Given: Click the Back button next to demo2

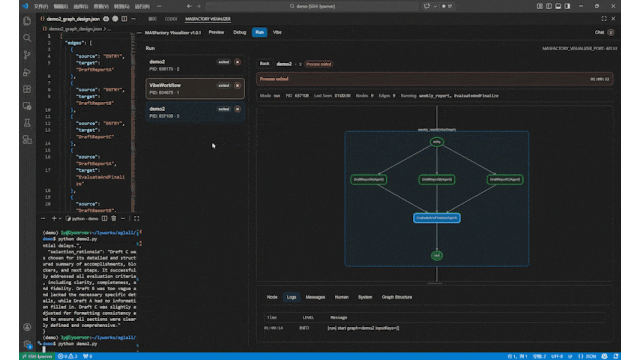Looking at the screenshot, I should click(264, 64).
